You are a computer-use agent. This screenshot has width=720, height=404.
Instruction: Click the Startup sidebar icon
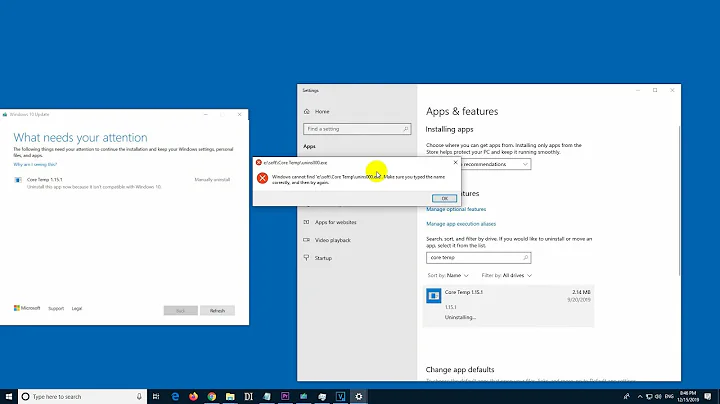(x=306, y=258)
